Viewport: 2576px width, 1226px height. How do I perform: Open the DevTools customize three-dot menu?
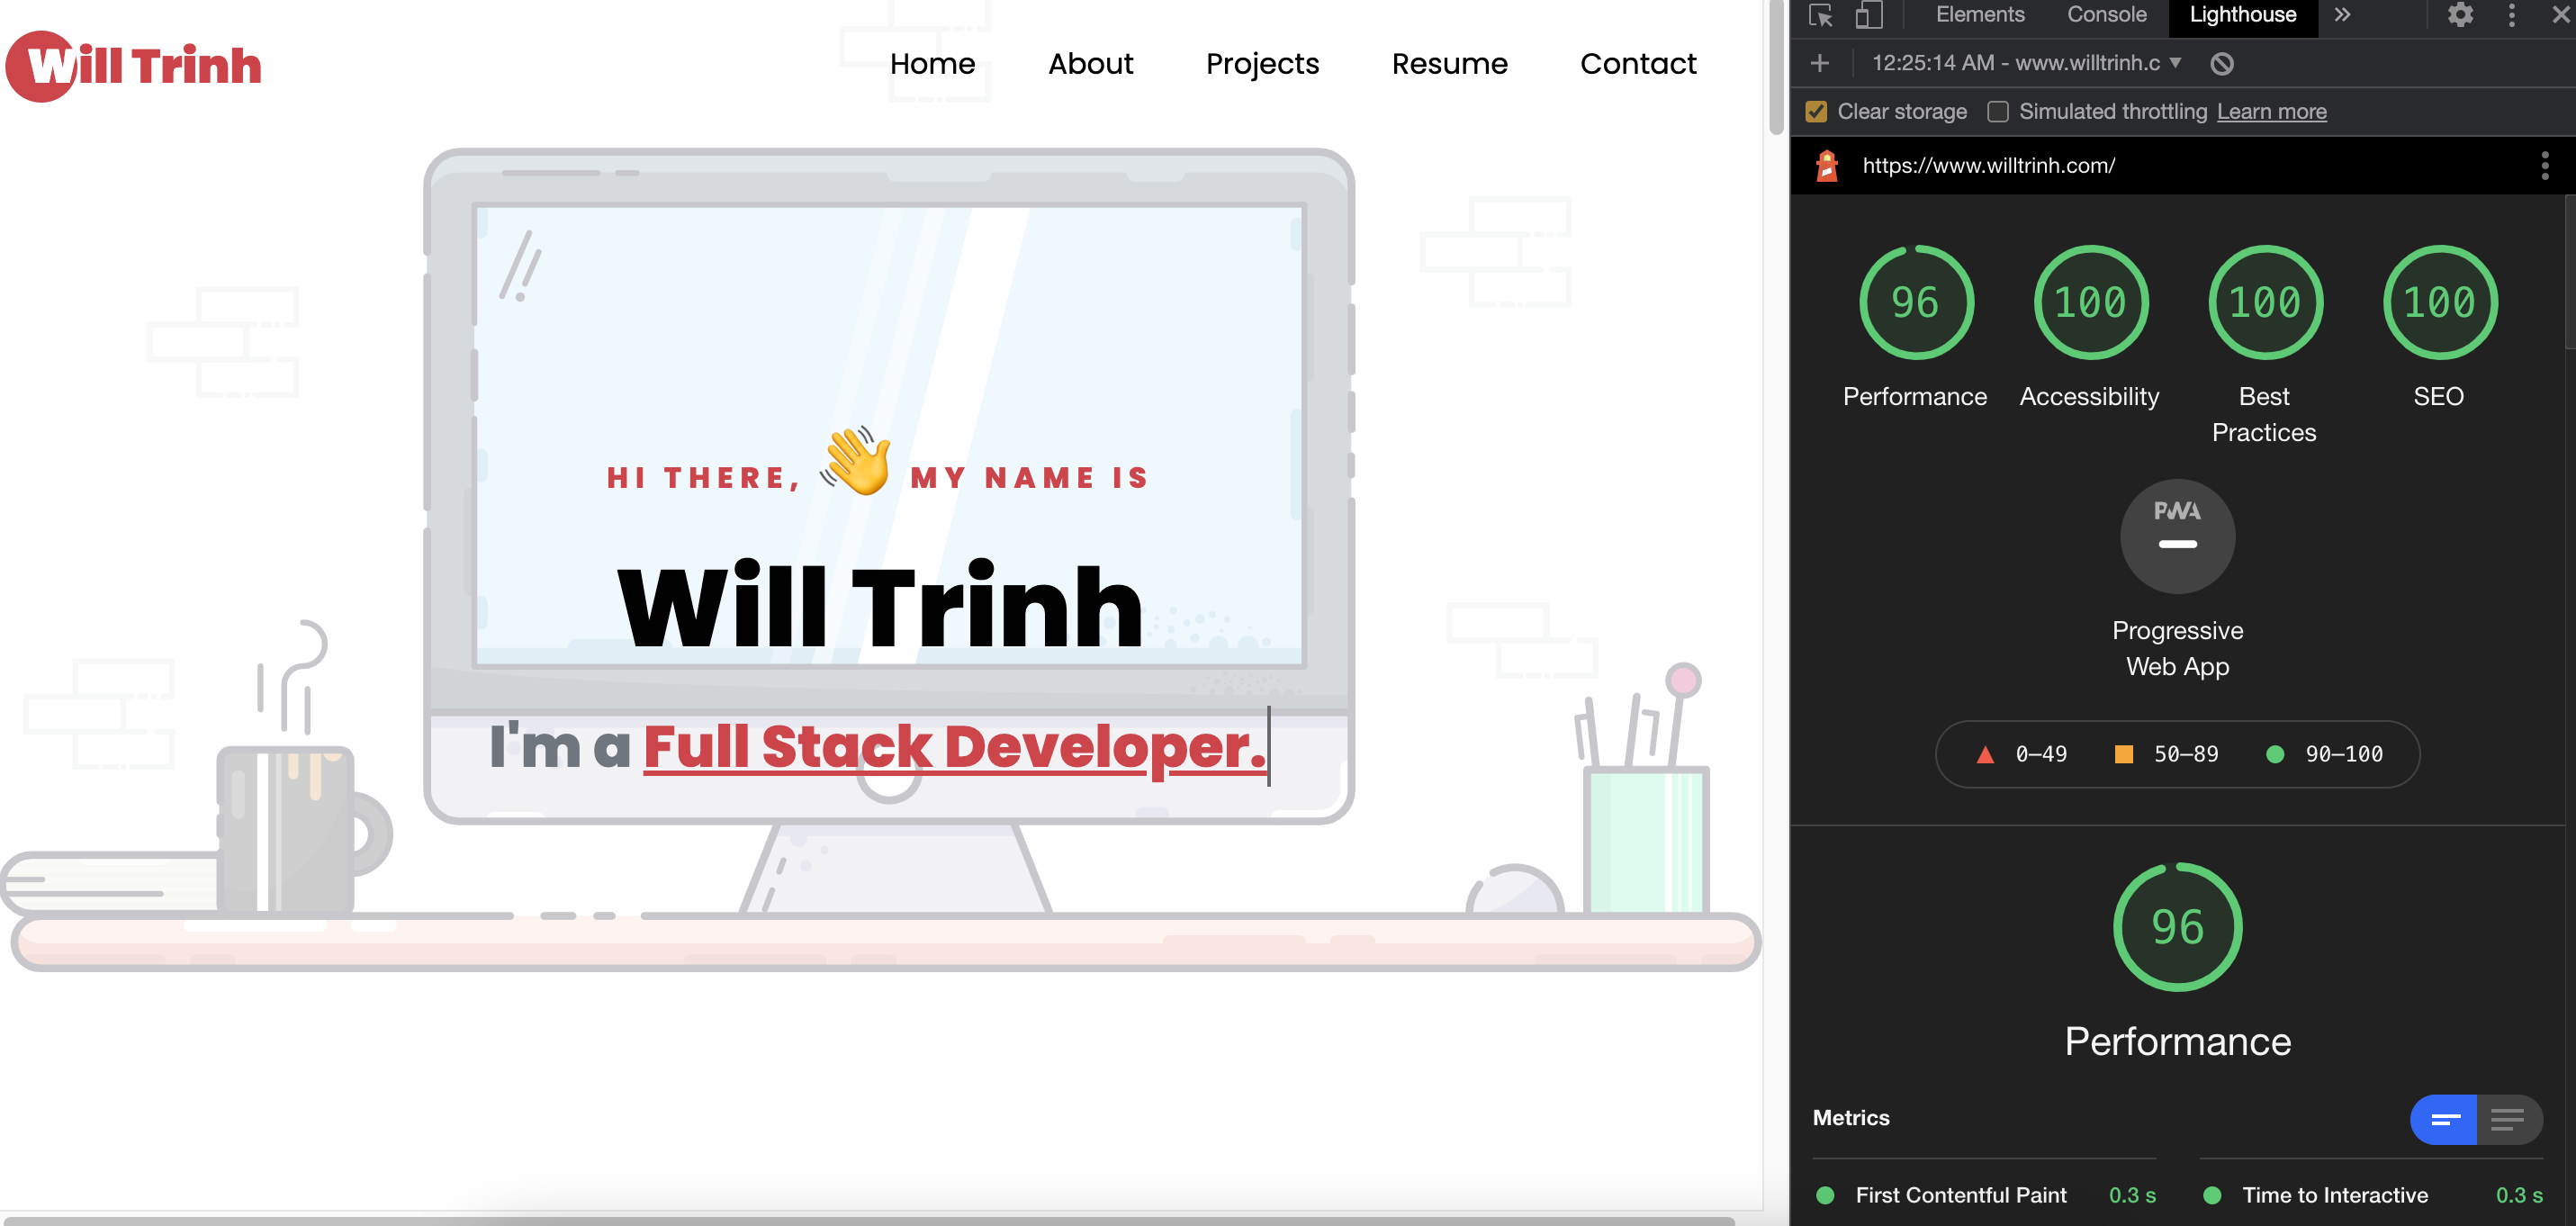(x=2511, y=15)
